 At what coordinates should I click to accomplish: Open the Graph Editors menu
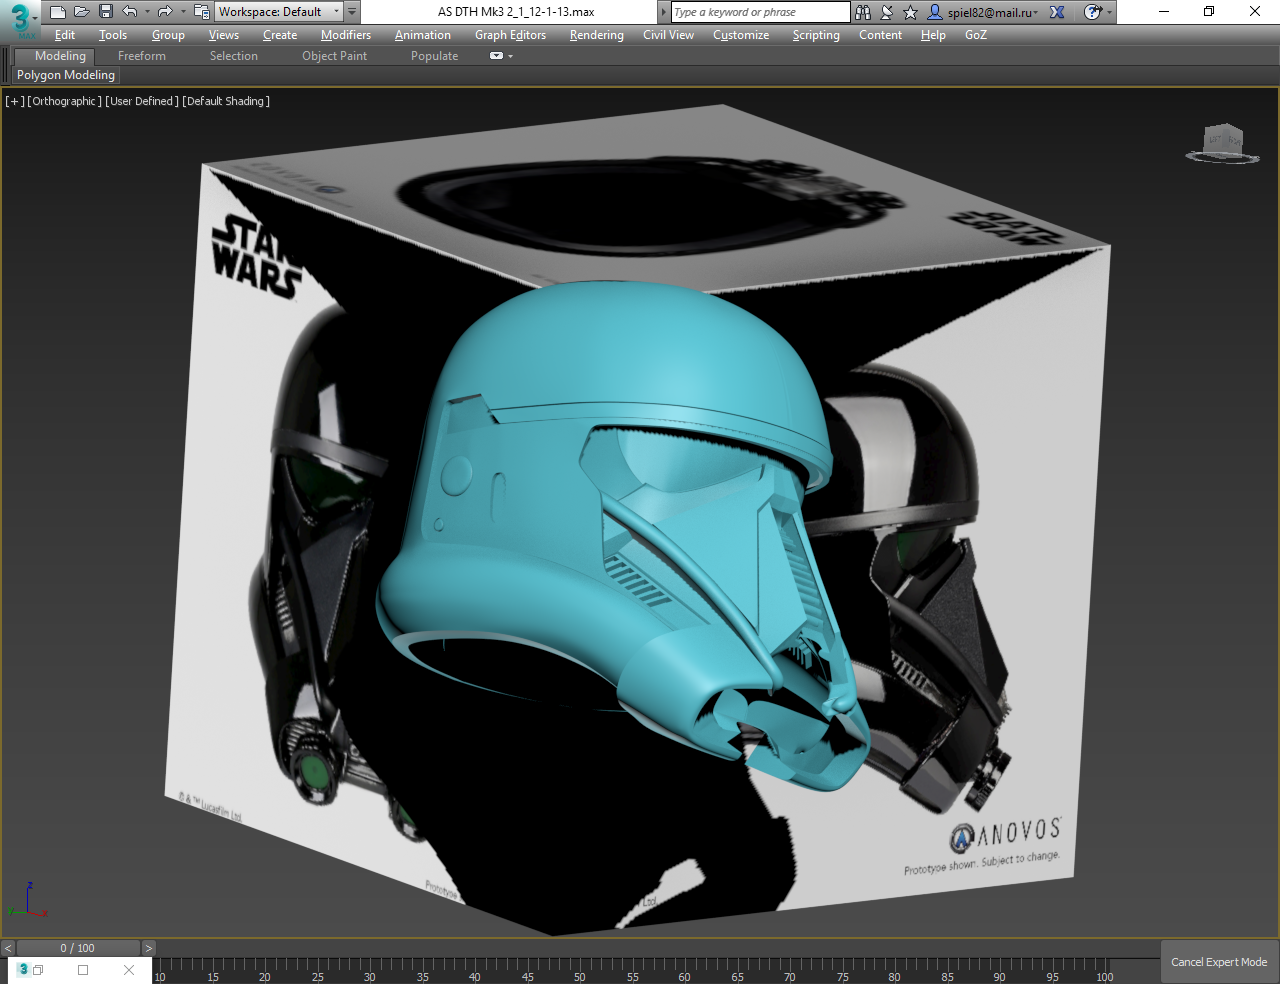[x=510, y=35]
